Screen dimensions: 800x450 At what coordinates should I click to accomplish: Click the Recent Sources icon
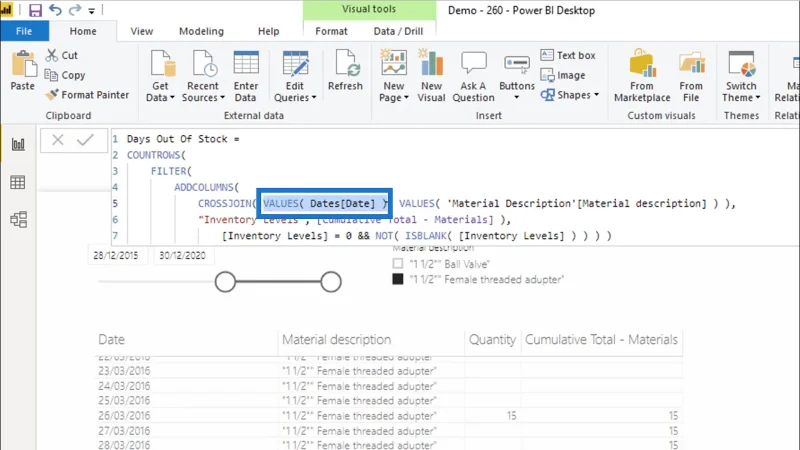coord(204,64)
